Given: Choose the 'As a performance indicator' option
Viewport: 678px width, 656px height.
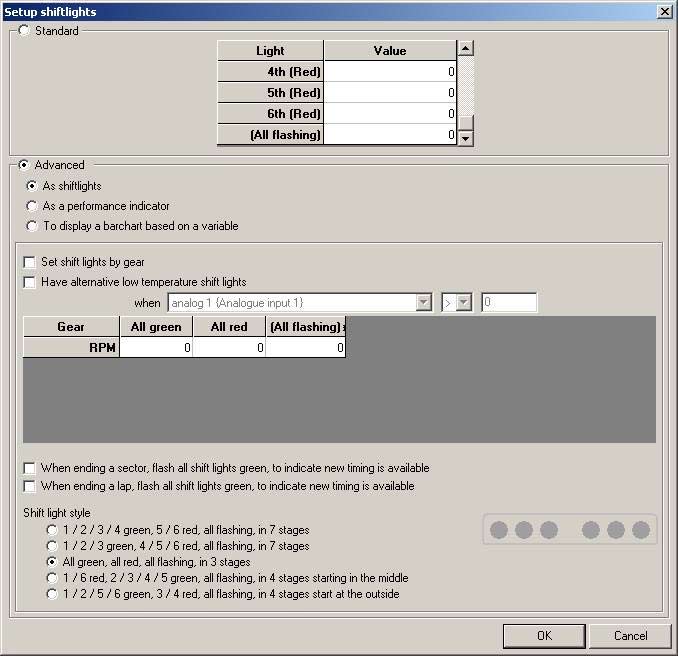Looking at the screenshot, I should (33, 206).
